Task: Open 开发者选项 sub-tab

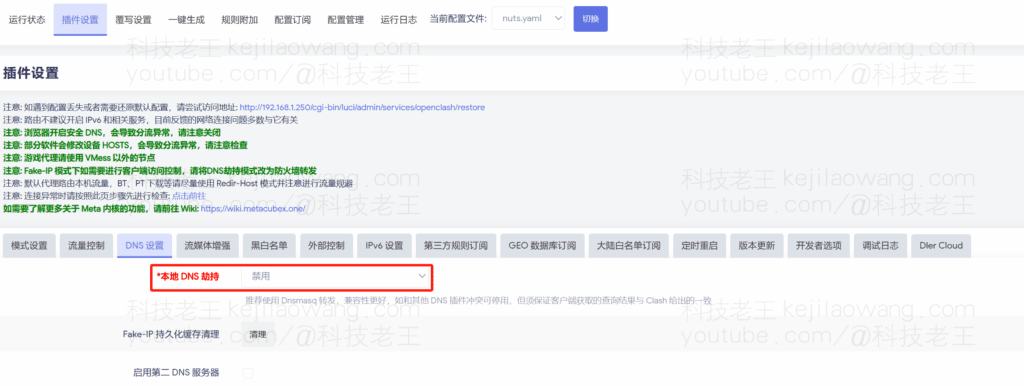Action: pyautogui.click(x=819, y=246)
